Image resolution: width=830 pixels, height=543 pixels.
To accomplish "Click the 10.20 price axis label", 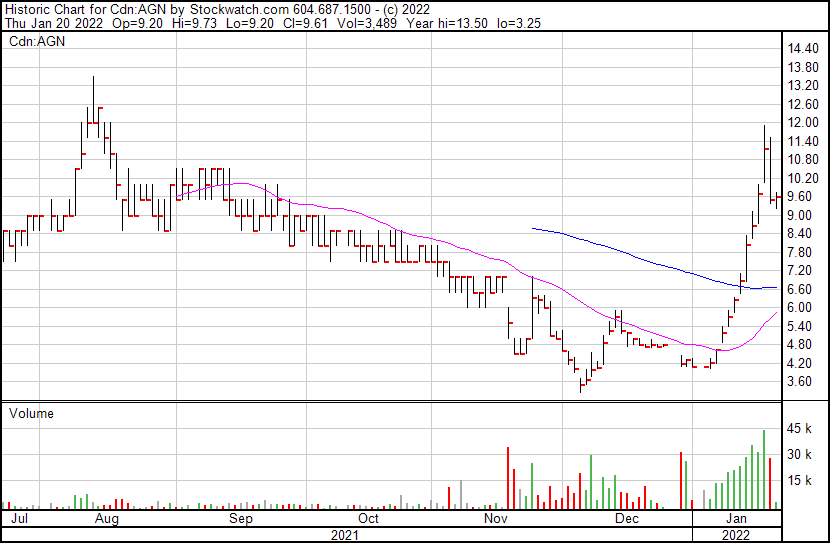I will [803, 178].
